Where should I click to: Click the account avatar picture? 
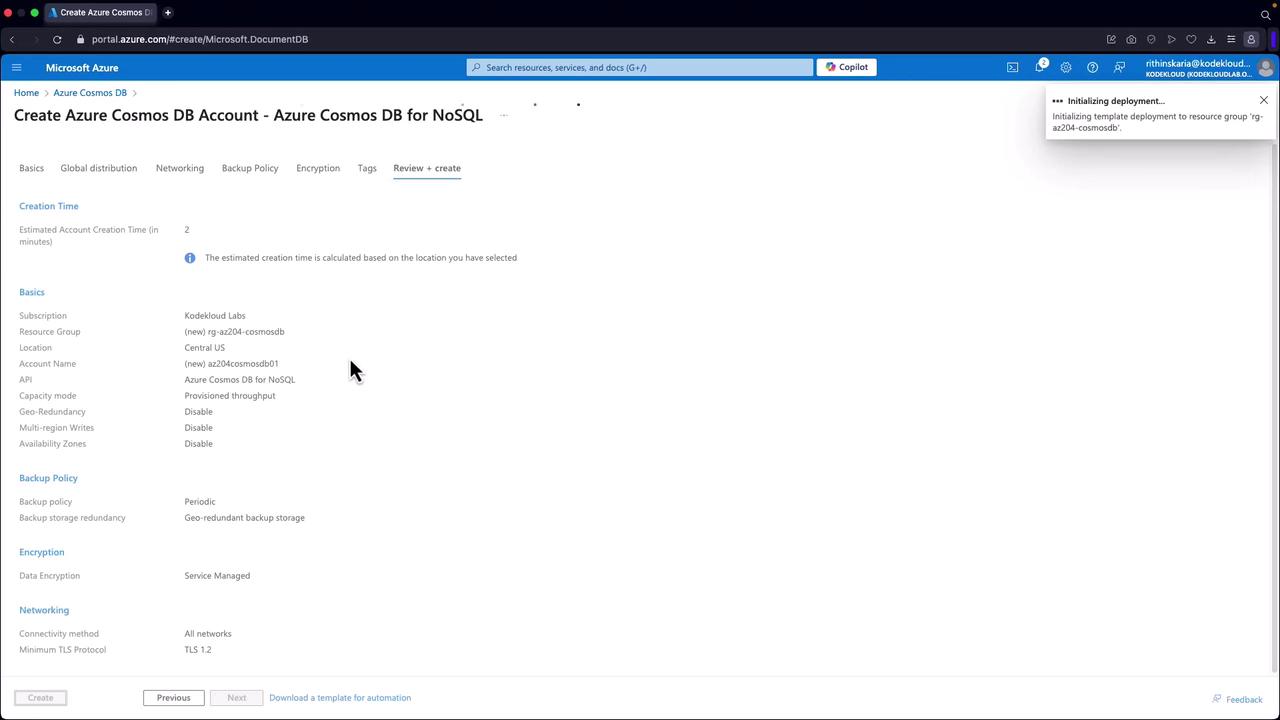1265,67
